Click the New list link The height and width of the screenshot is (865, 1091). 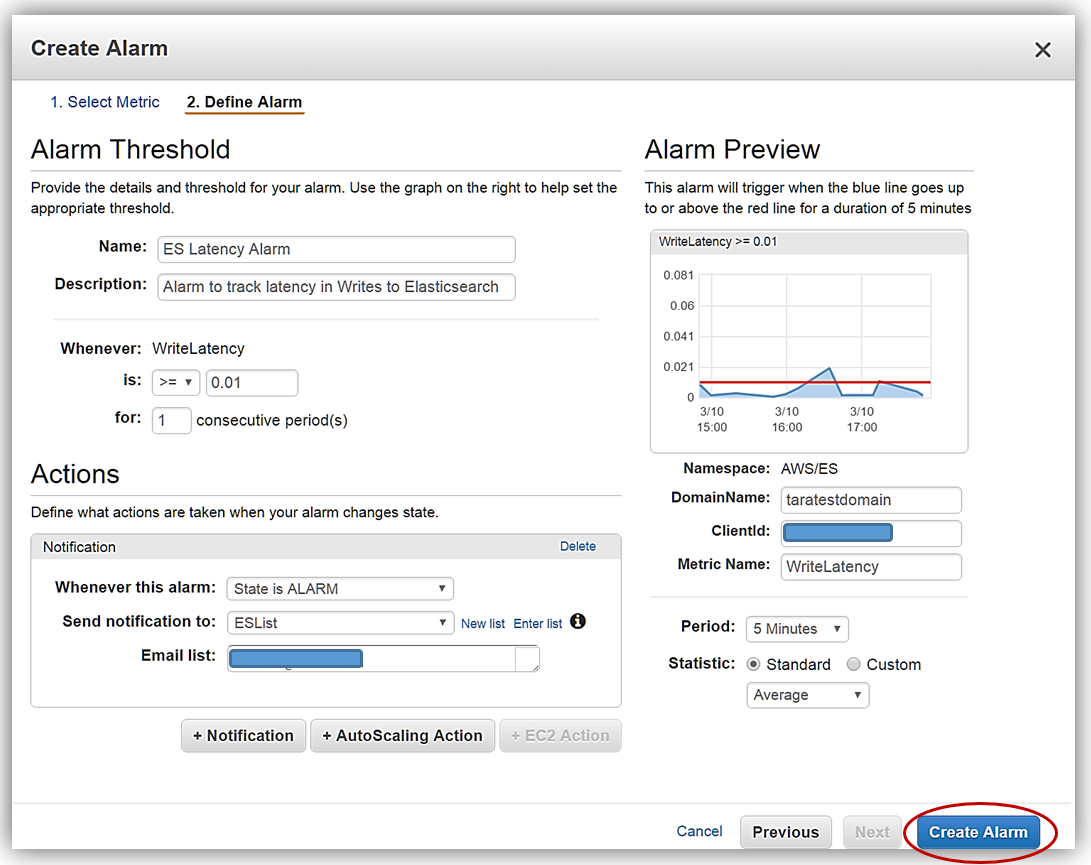(x=482, y=624)
